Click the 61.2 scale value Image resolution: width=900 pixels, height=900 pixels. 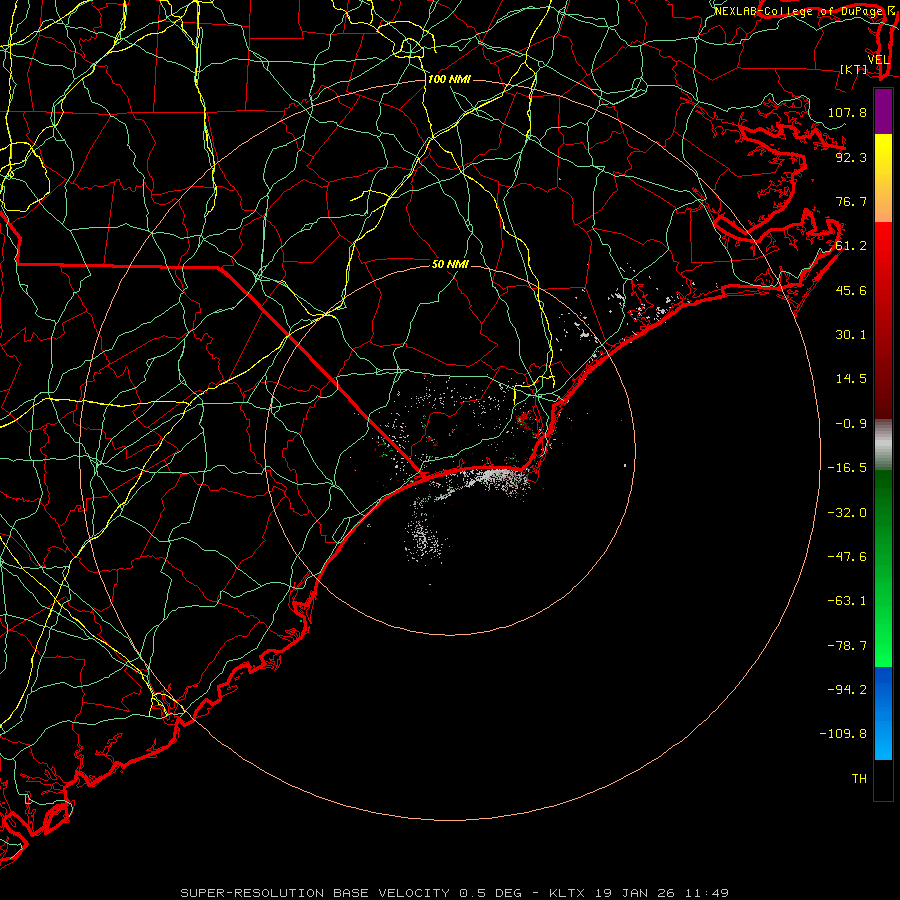click(x=851, y=246)
